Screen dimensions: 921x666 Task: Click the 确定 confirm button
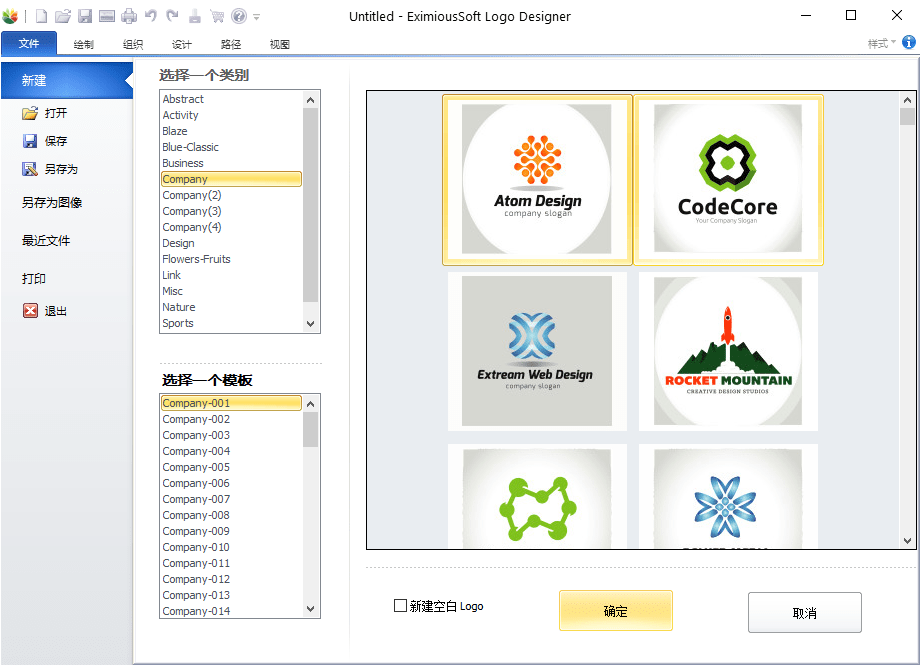(616, 611)
